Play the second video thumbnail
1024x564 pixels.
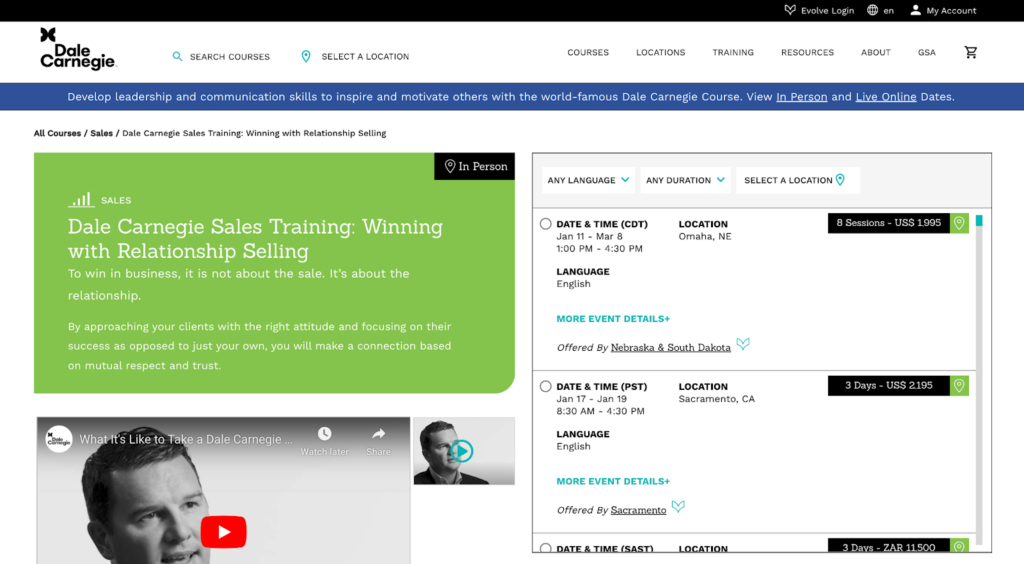(462, 451)
